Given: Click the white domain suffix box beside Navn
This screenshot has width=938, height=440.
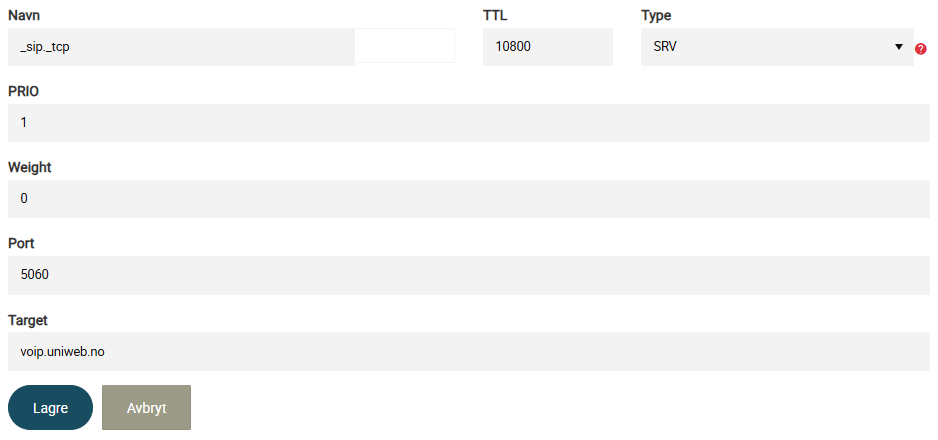Looking at the screenshot, I should click(x=405, y=45).
